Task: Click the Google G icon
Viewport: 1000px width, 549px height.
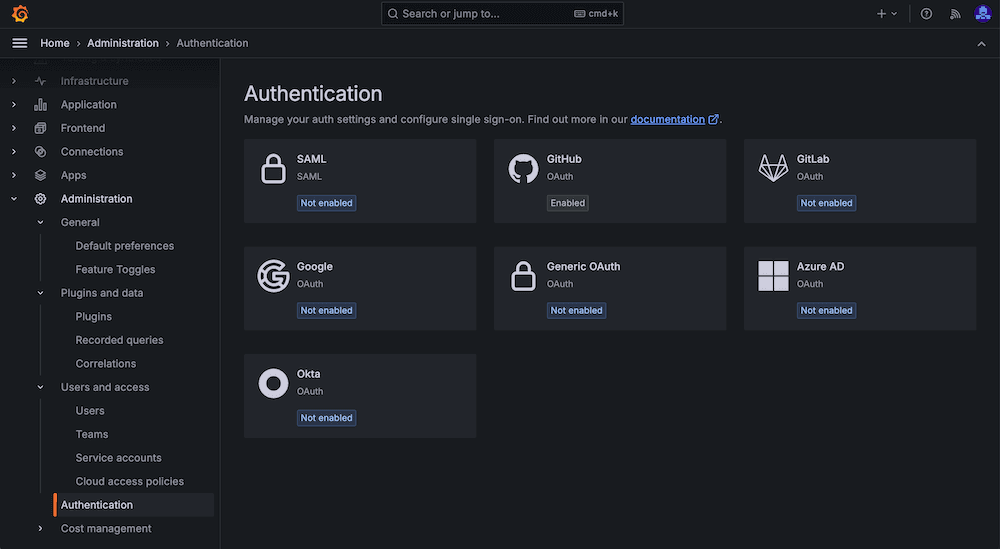Action: click(273, 275)
